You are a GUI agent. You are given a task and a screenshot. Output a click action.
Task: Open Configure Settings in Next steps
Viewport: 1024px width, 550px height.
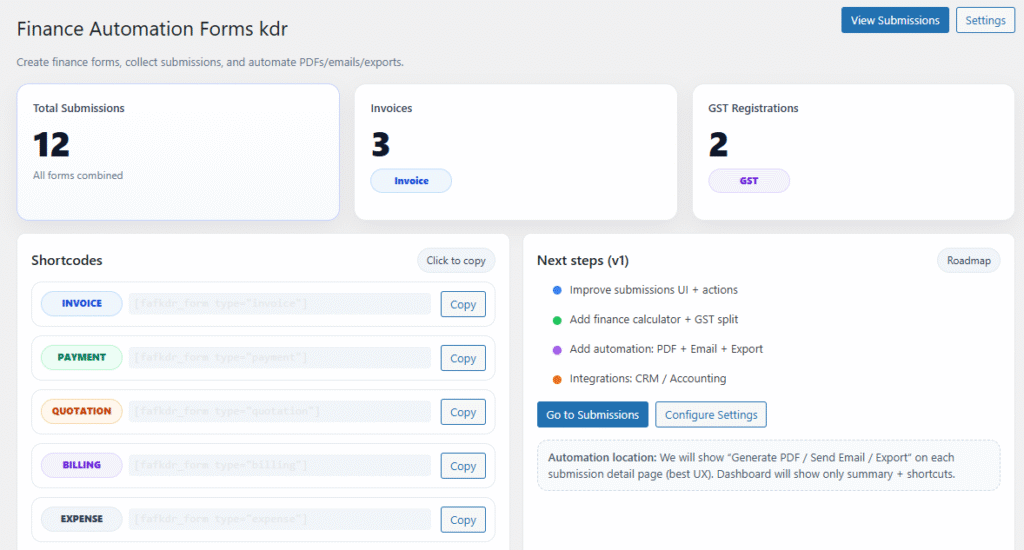[x=711, y=415]
